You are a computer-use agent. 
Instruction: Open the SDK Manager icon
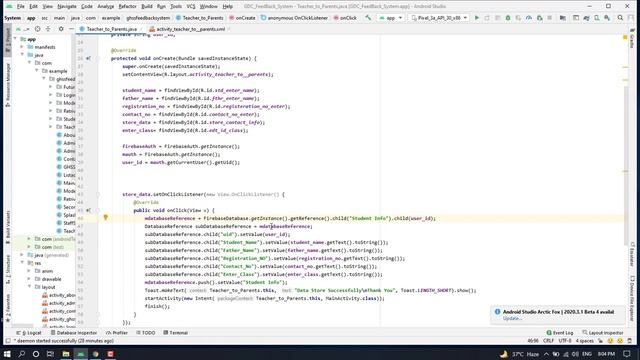click(607, 18)
